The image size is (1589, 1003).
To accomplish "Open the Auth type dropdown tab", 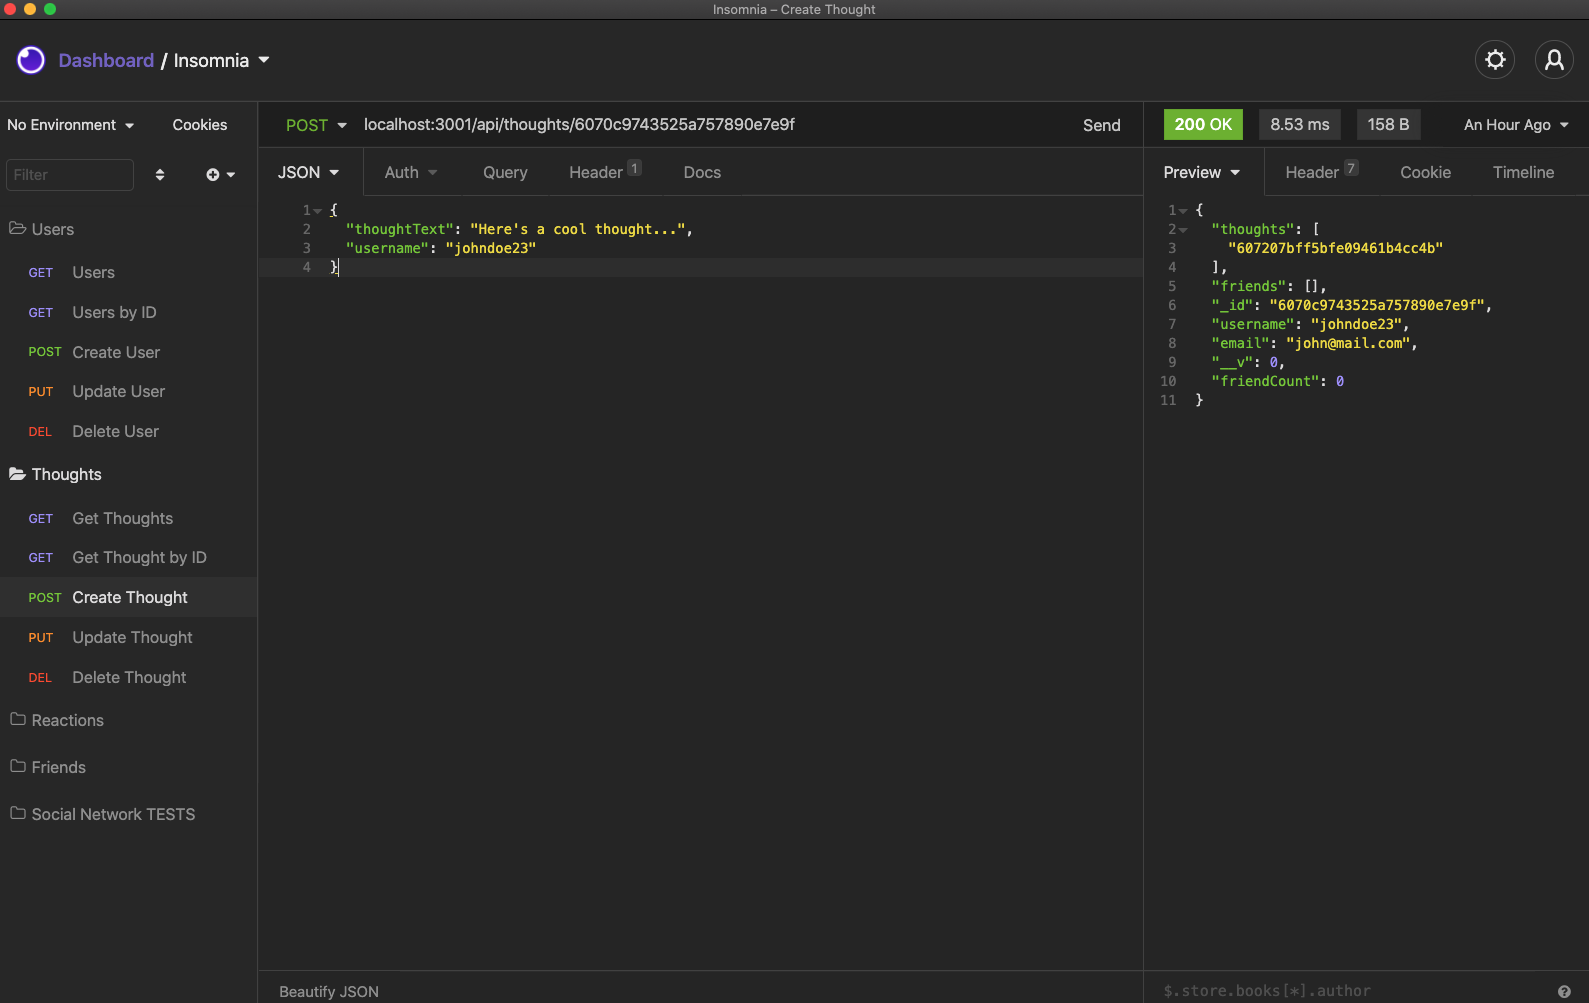I will 411,172.
